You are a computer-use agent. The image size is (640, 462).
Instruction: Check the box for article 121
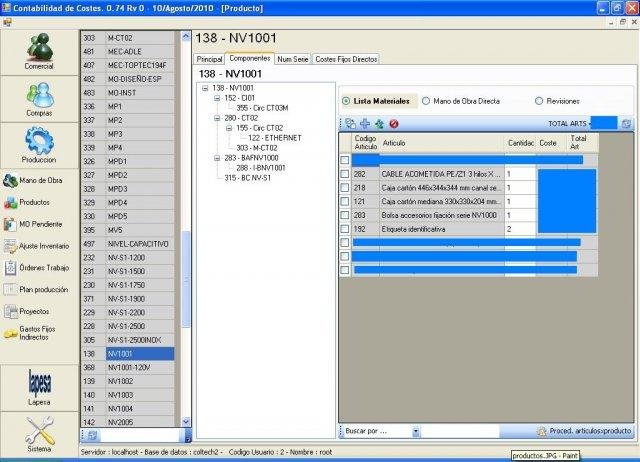coord(345,201)
